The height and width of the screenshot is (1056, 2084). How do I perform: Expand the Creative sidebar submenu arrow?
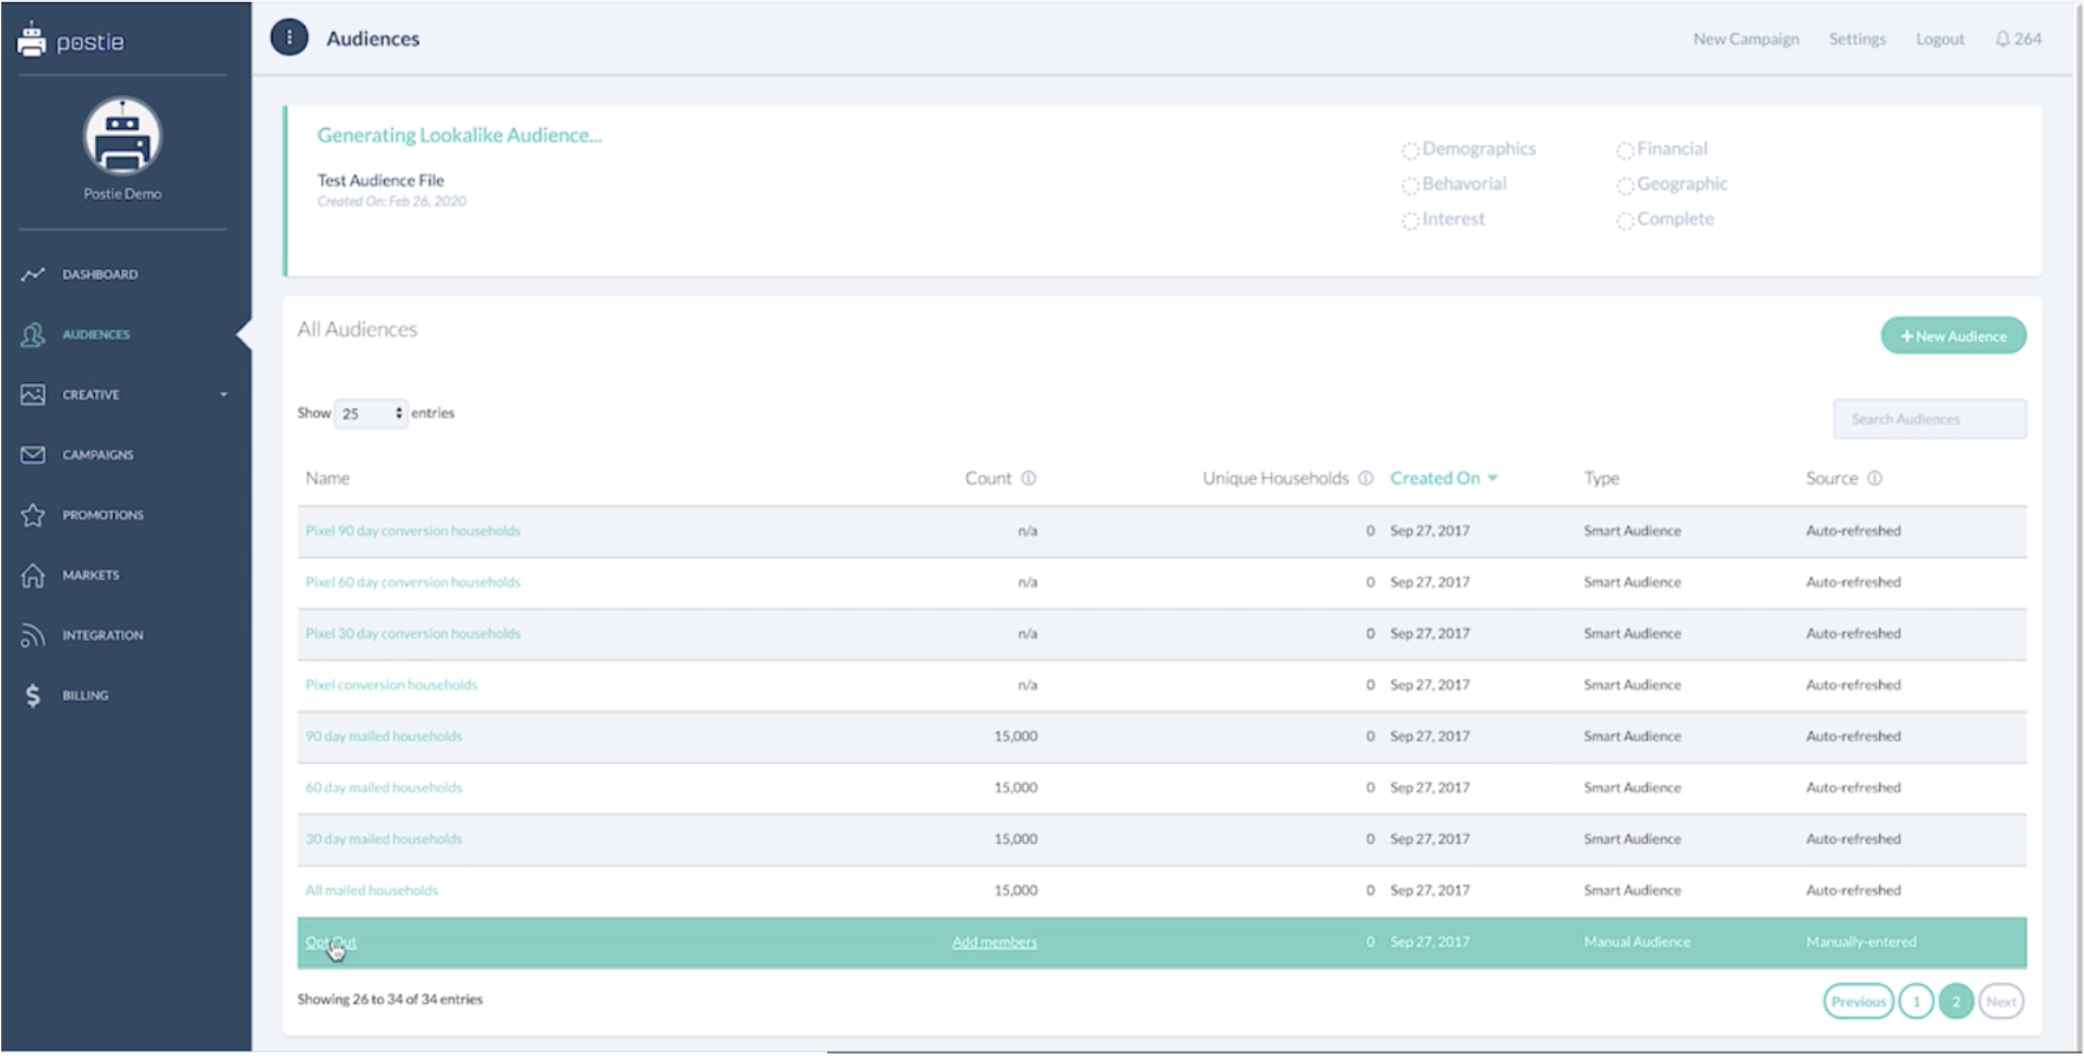click(223, 395)
